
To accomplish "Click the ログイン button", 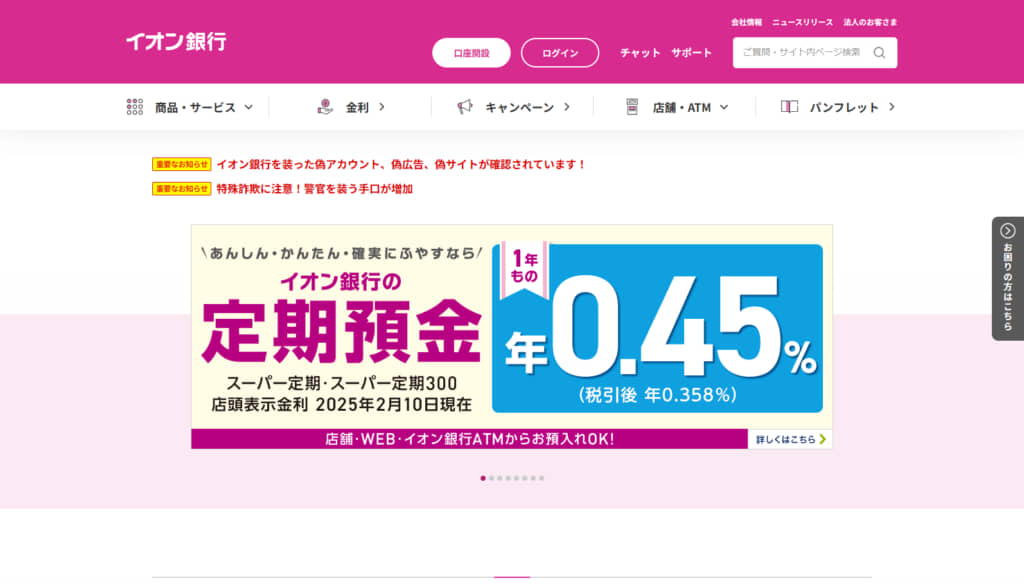I will (x=560, y=53).
